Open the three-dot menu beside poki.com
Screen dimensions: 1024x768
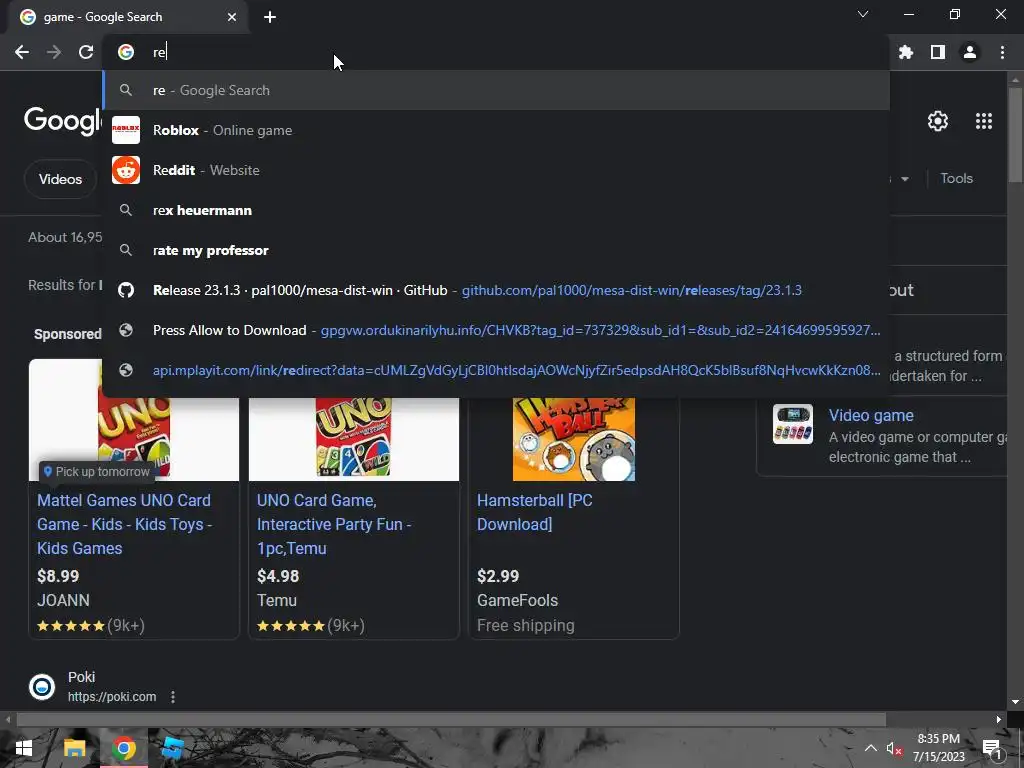click(172, 697)
